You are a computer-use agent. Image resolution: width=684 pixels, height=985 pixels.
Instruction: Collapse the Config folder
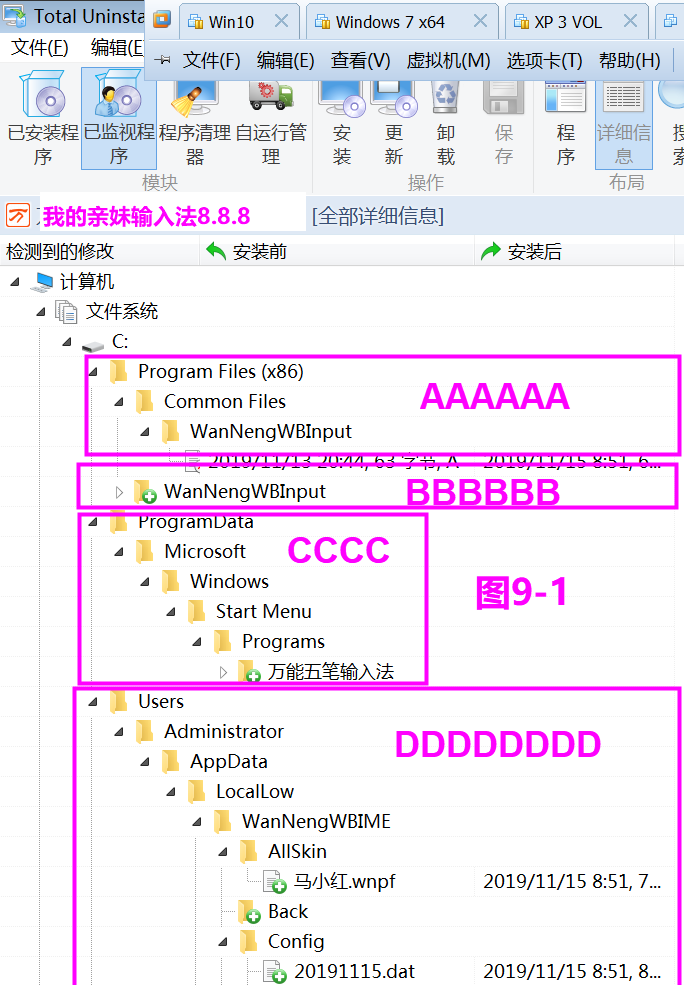coord(223,942)
